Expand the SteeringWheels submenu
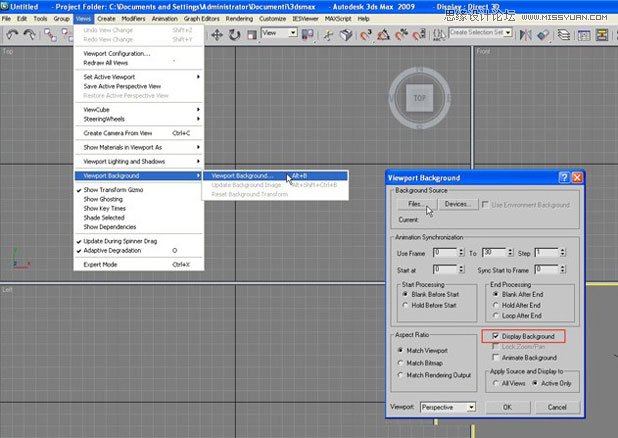This screenshot has height=438, width=618. pyautogui.click(x=139, y=119)
